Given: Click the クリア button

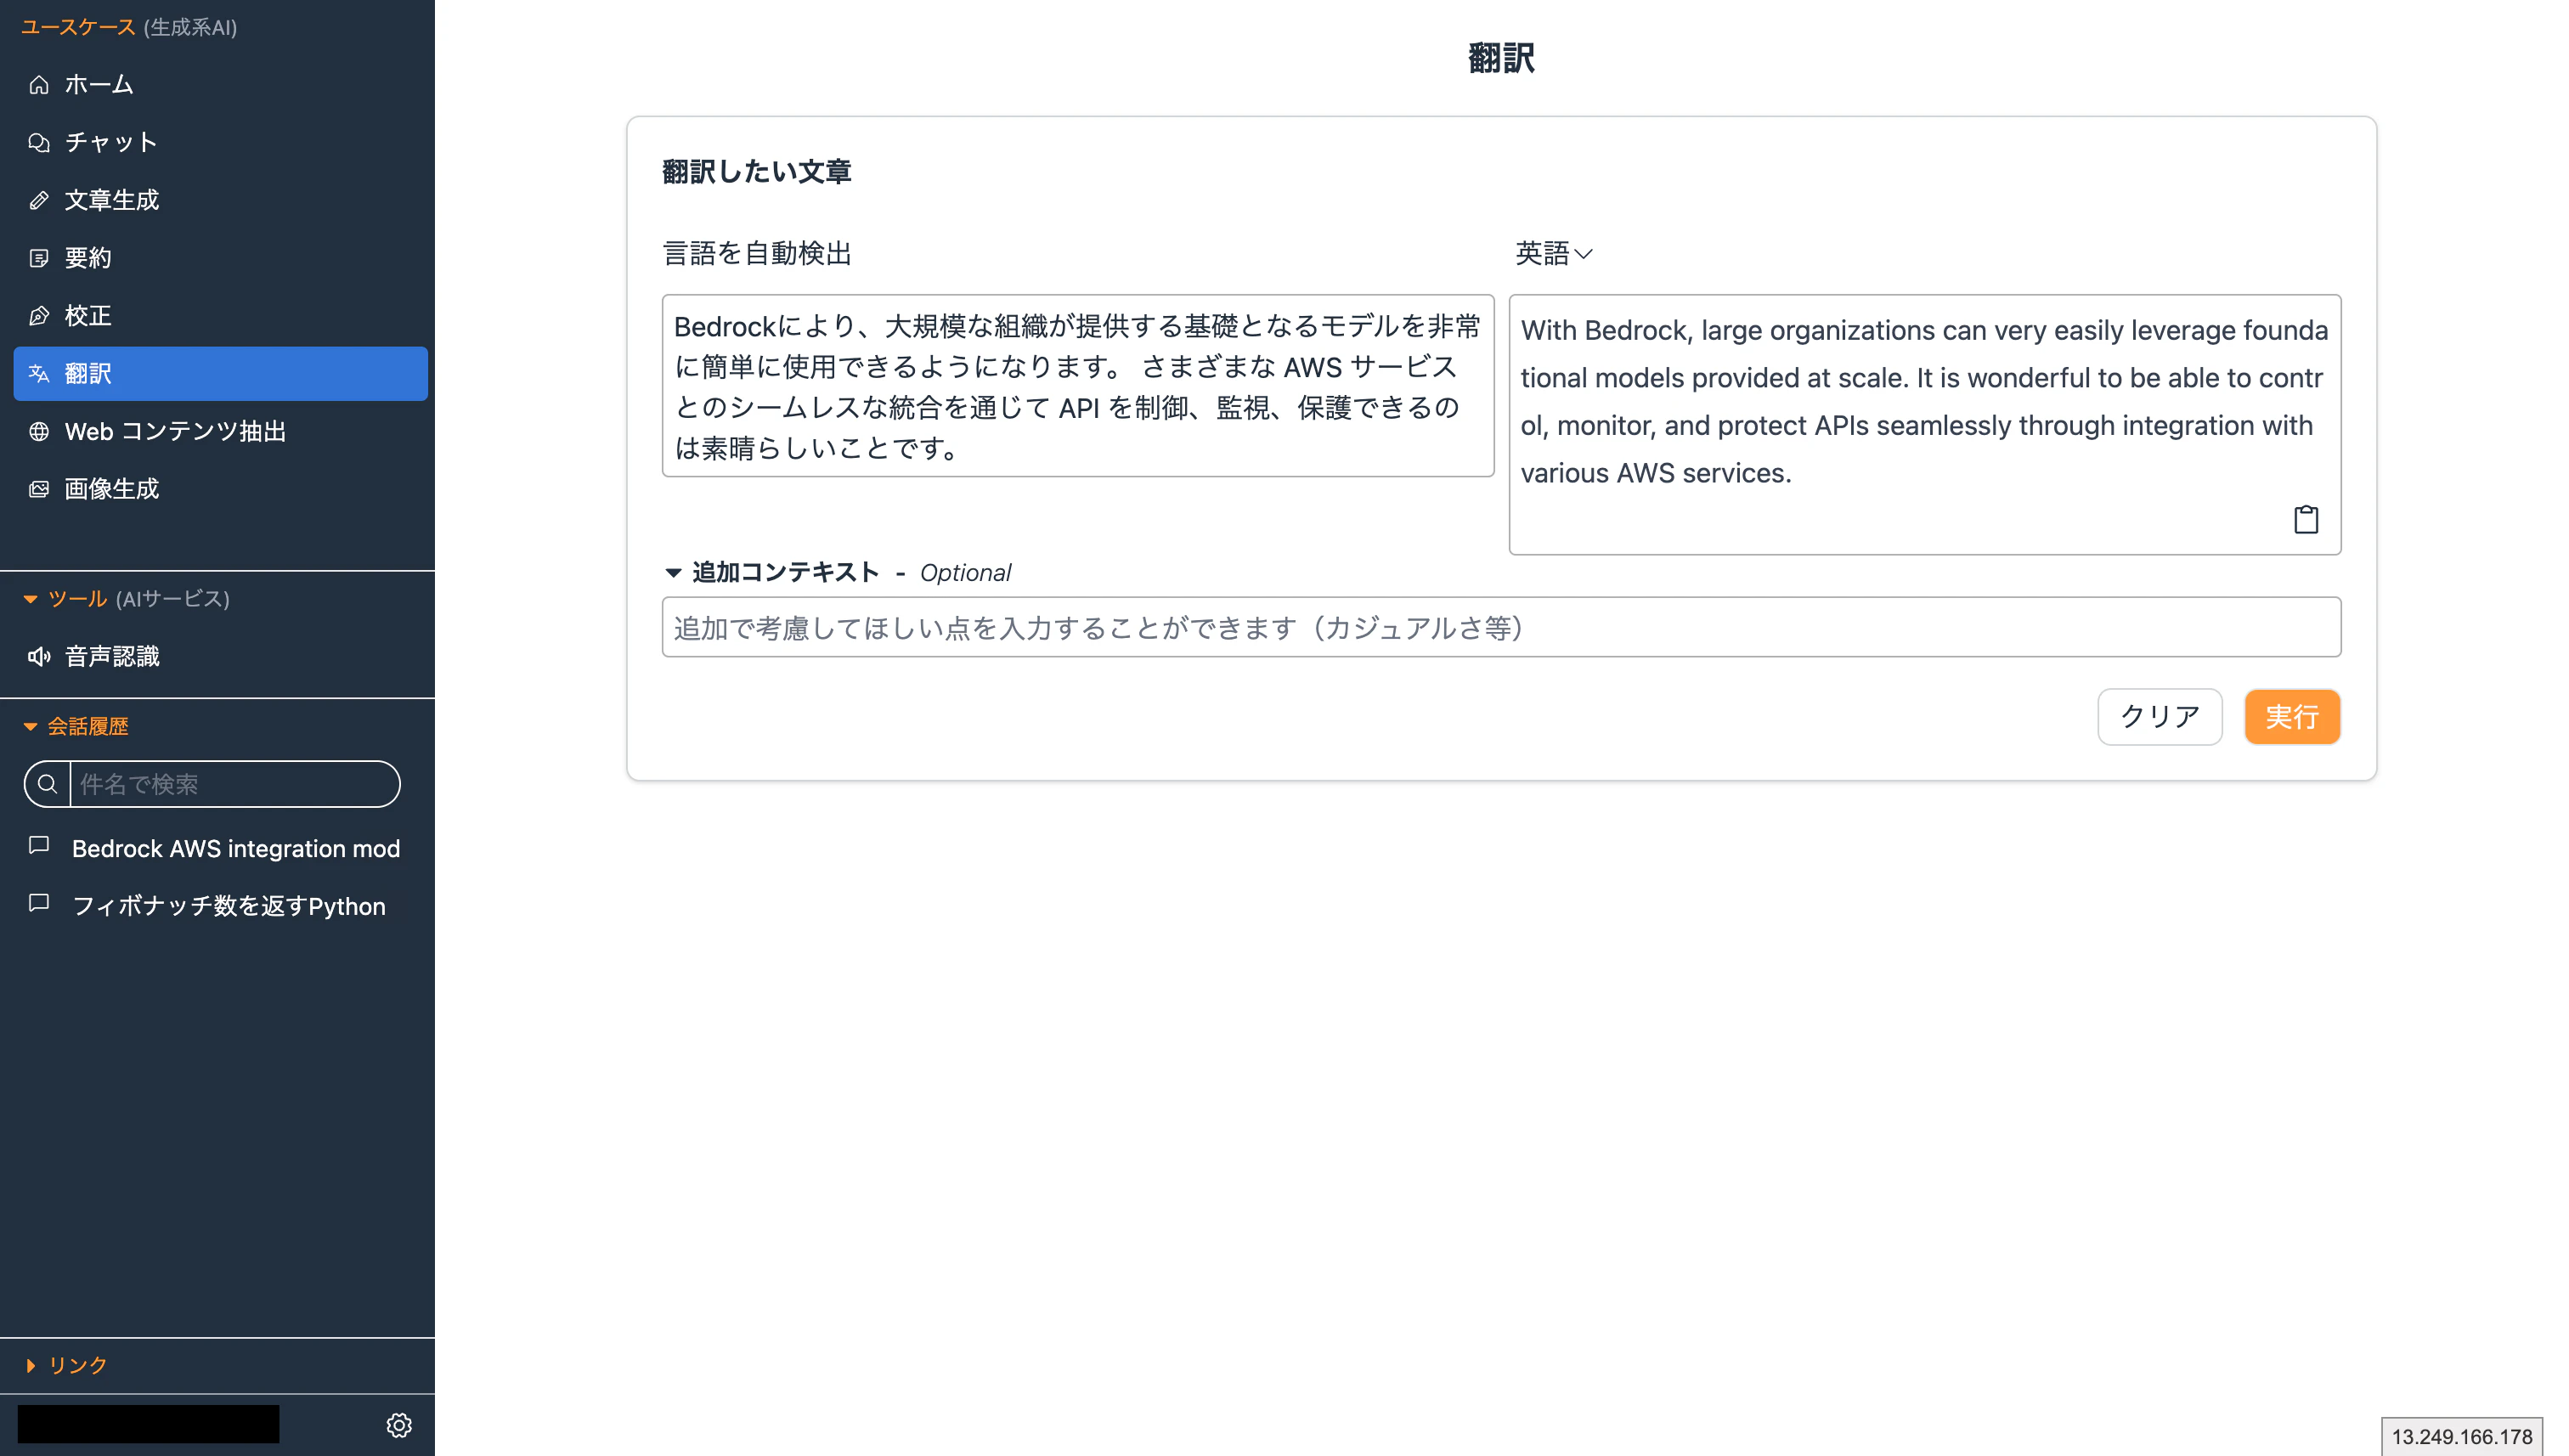Looking at the screenshot, I should coord(2159,717).
